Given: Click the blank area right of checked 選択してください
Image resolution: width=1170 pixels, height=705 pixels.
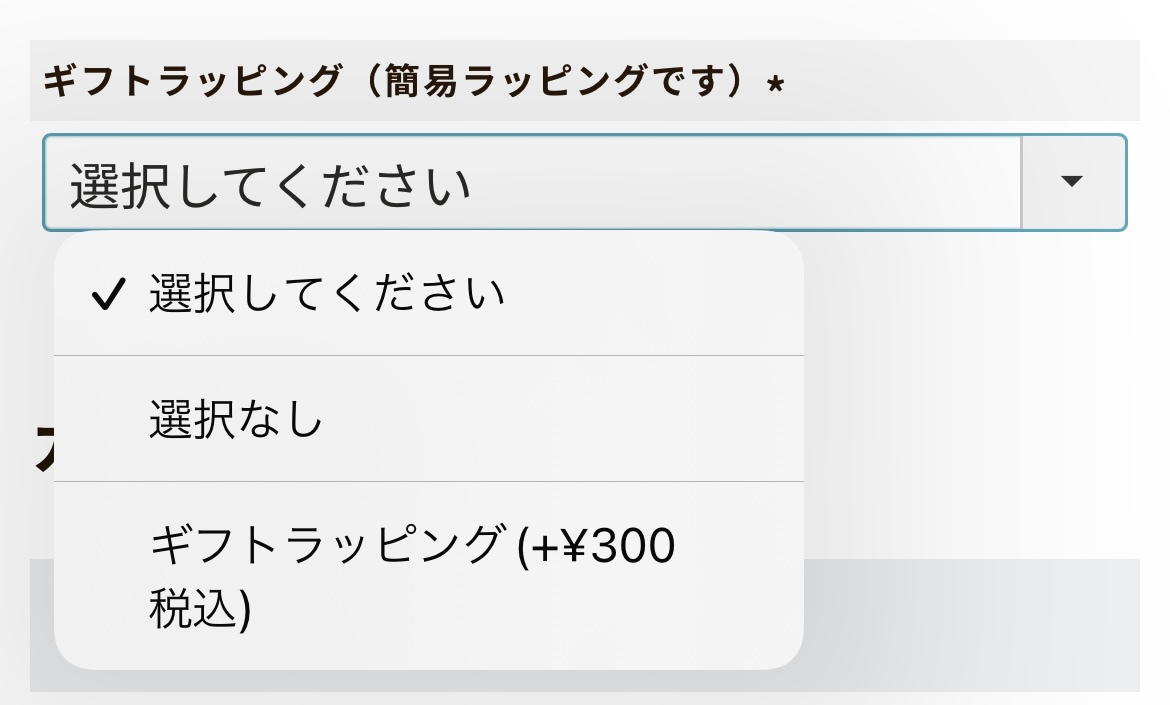Looking at the screenshot, I should (650, 294).
